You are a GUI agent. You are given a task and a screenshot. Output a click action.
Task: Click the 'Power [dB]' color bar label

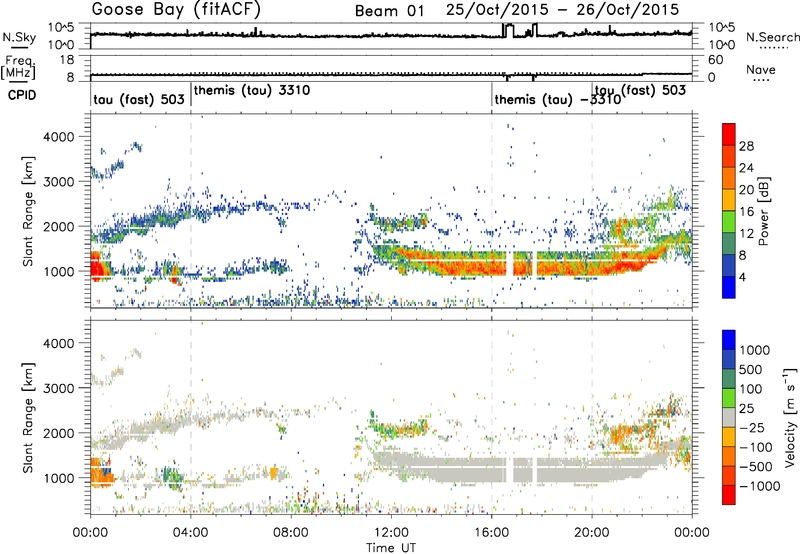tap(763, 211)
